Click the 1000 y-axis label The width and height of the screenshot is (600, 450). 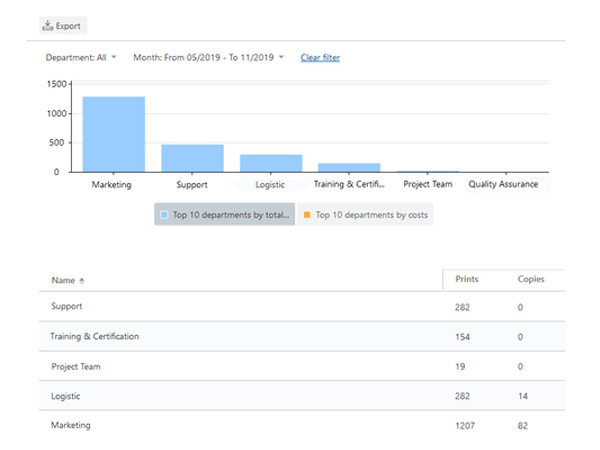tap(57, 113)
